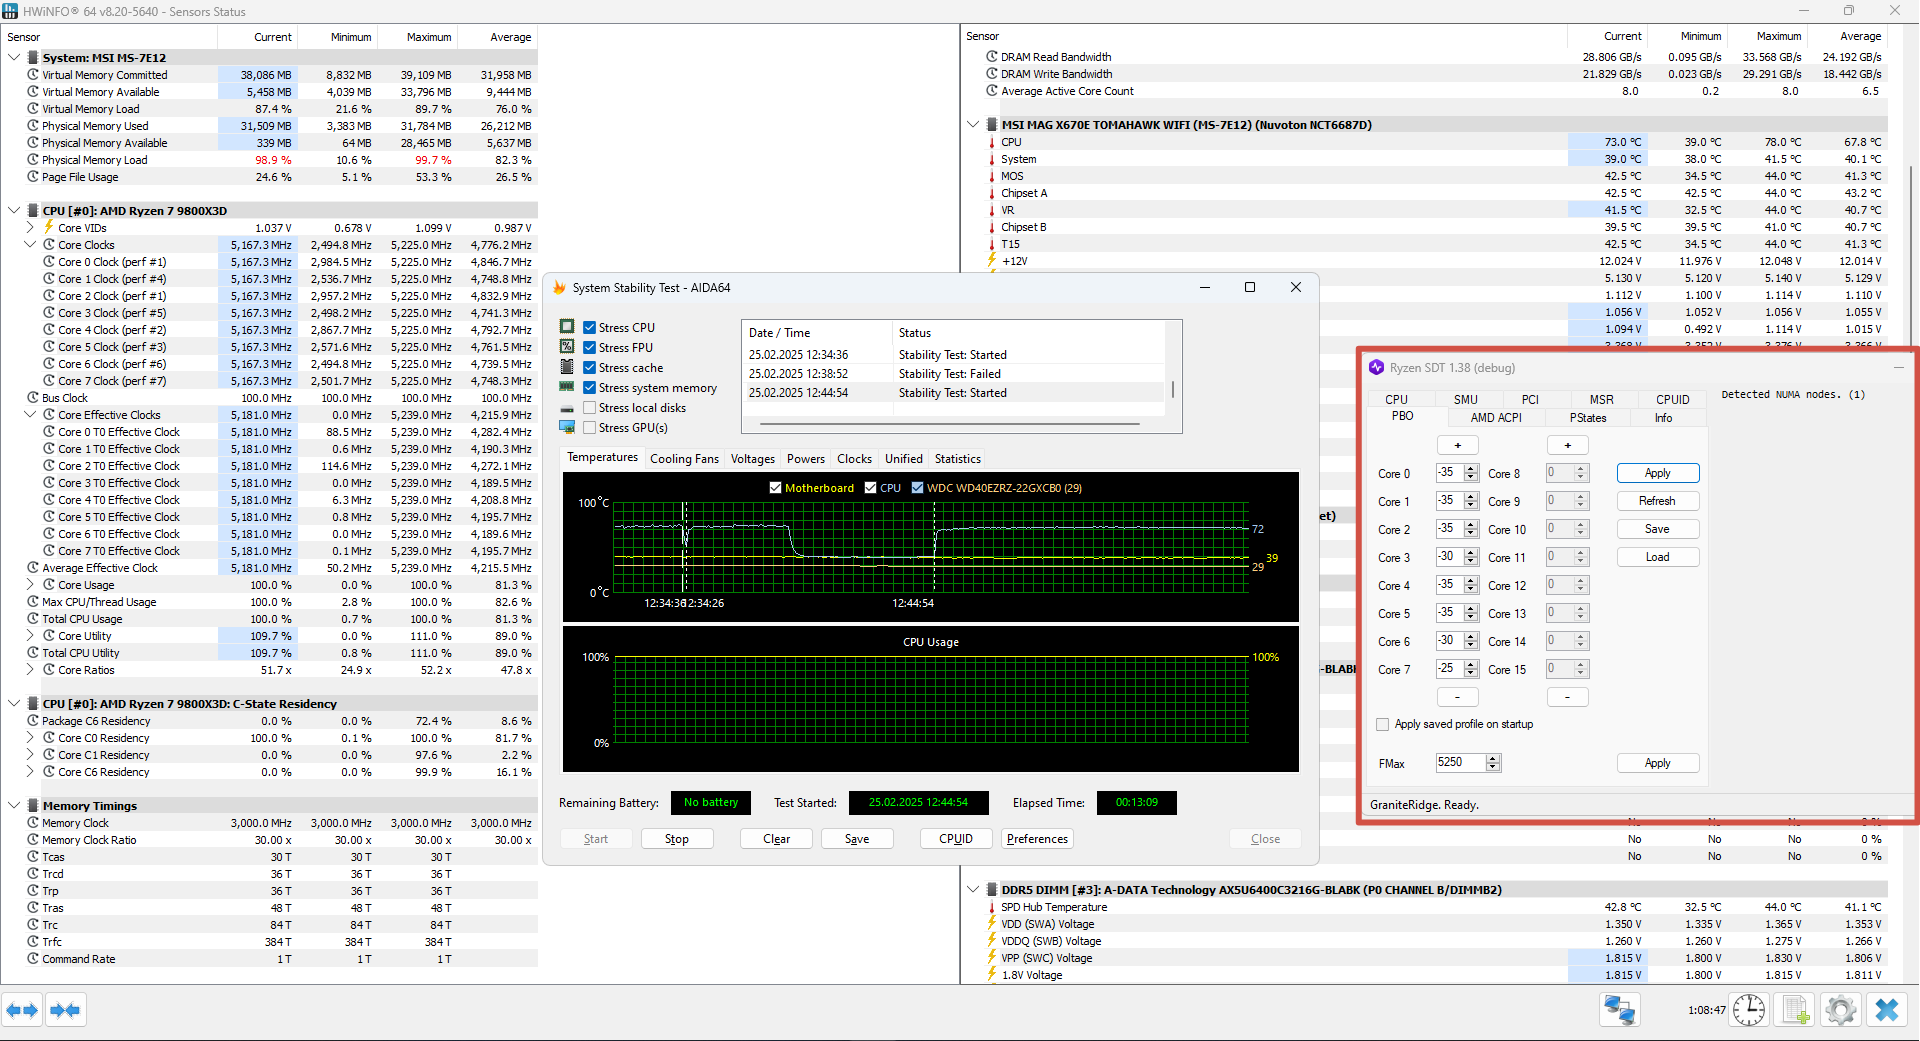Click the Clear button in AIDA64

pyautogui.click(x=776, y=839)
